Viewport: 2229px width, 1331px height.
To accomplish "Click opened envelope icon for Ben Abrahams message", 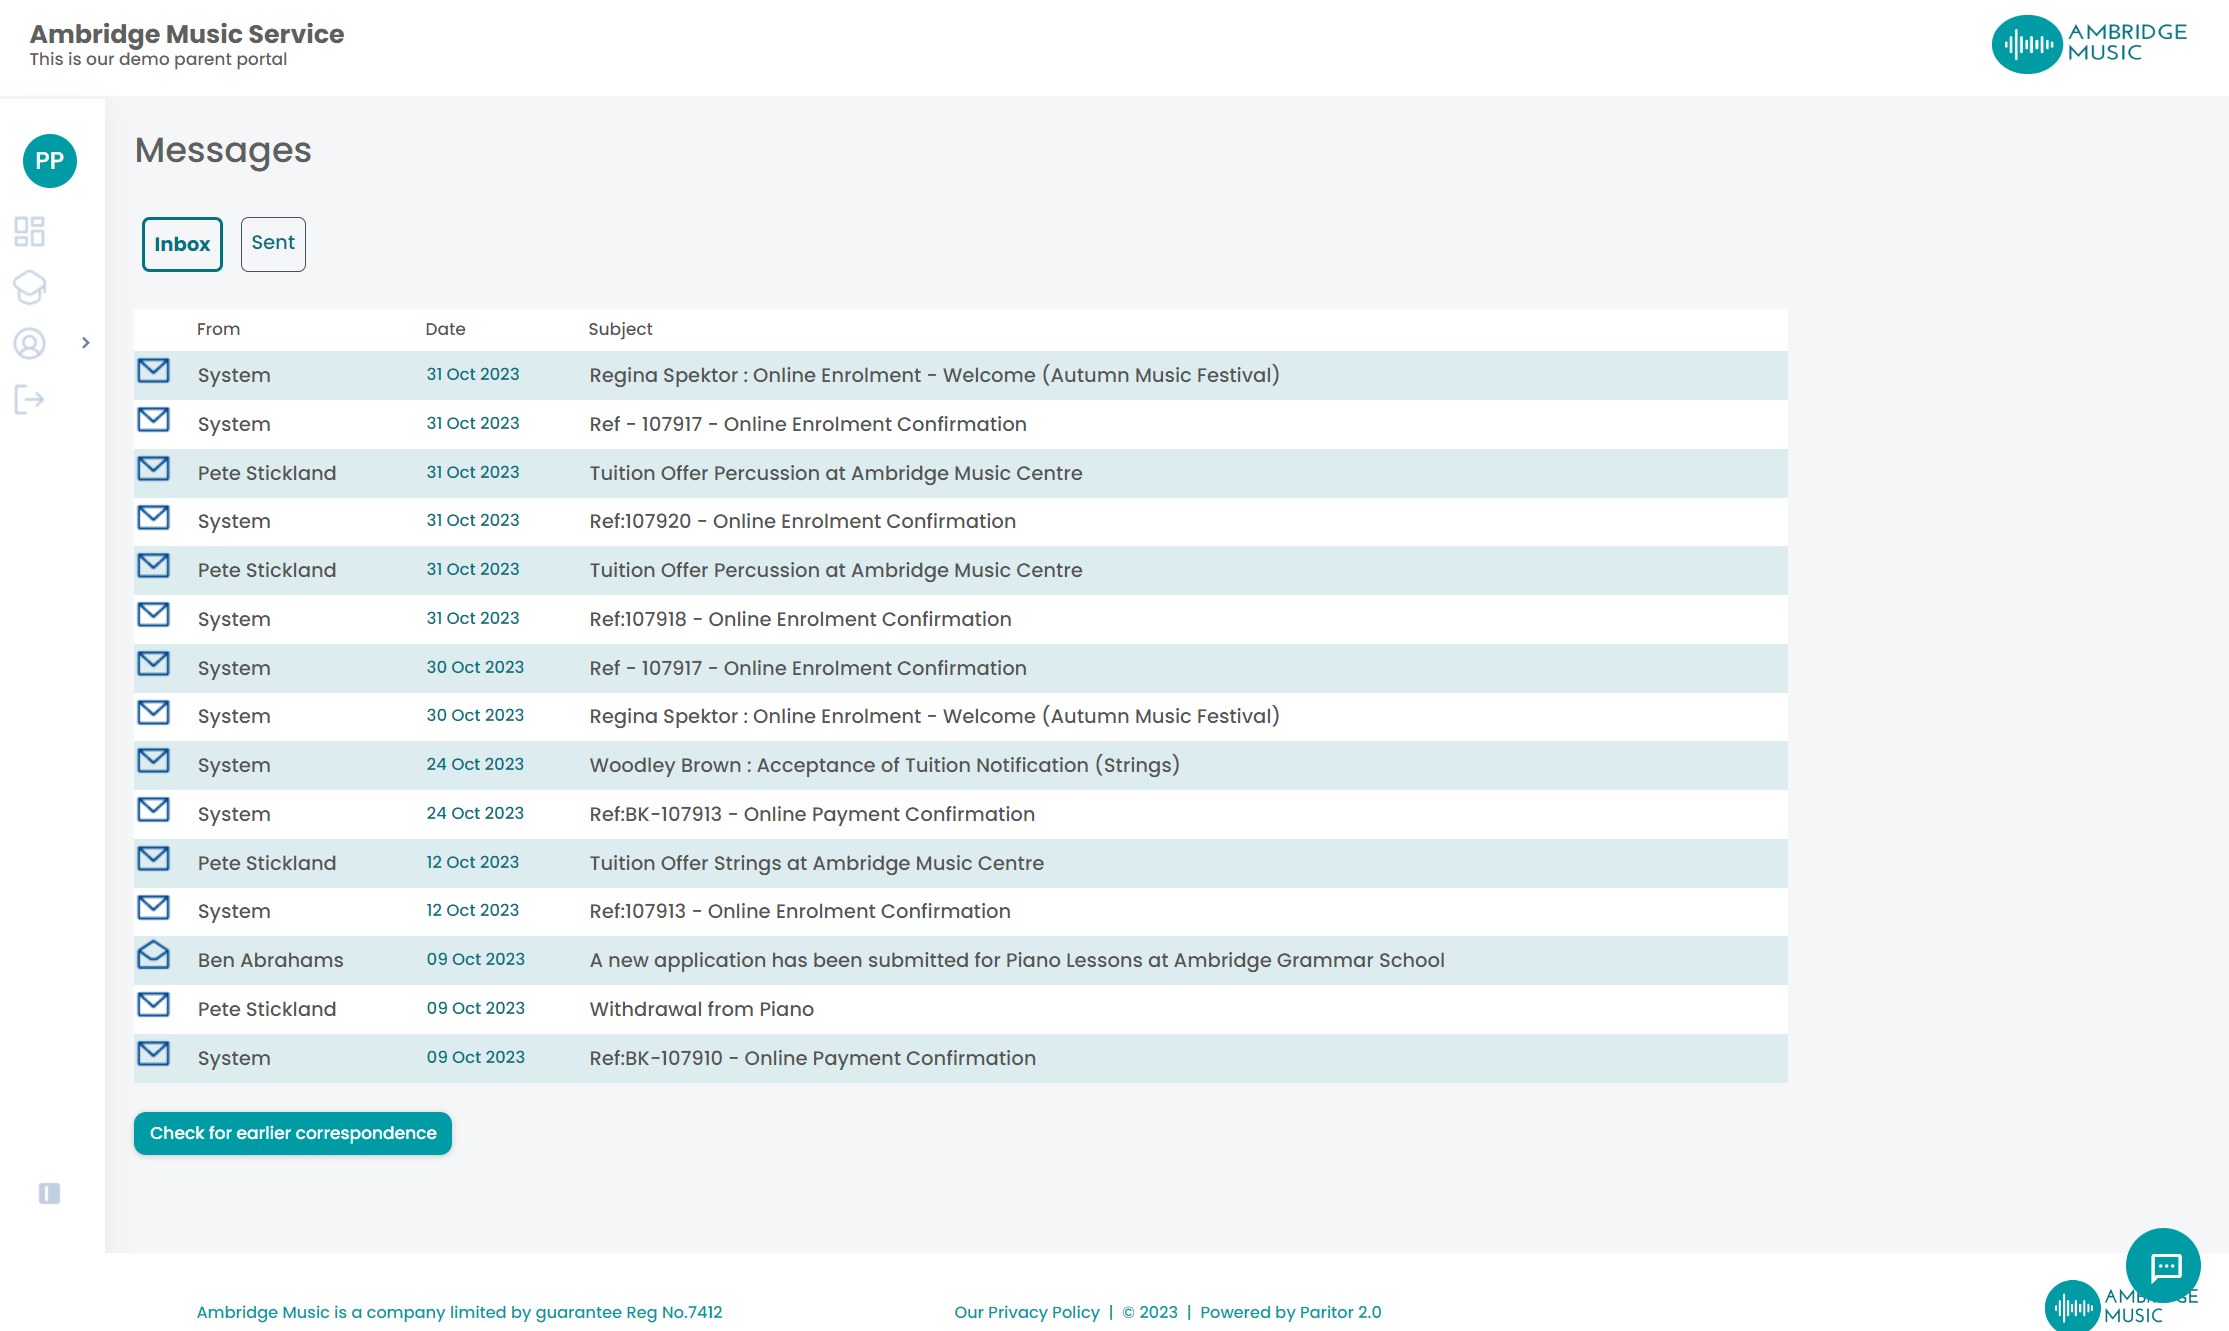I will click(x=153, y=955).
